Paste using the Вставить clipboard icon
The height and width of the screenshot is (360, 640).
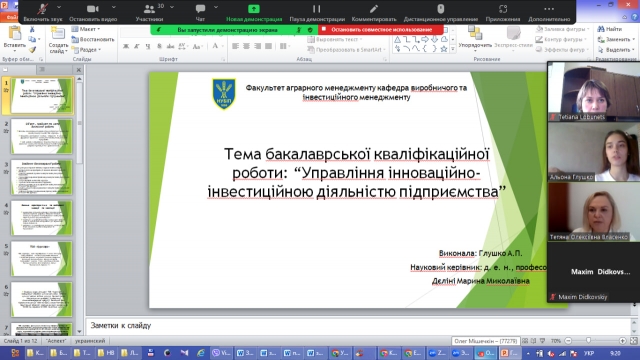15,33
